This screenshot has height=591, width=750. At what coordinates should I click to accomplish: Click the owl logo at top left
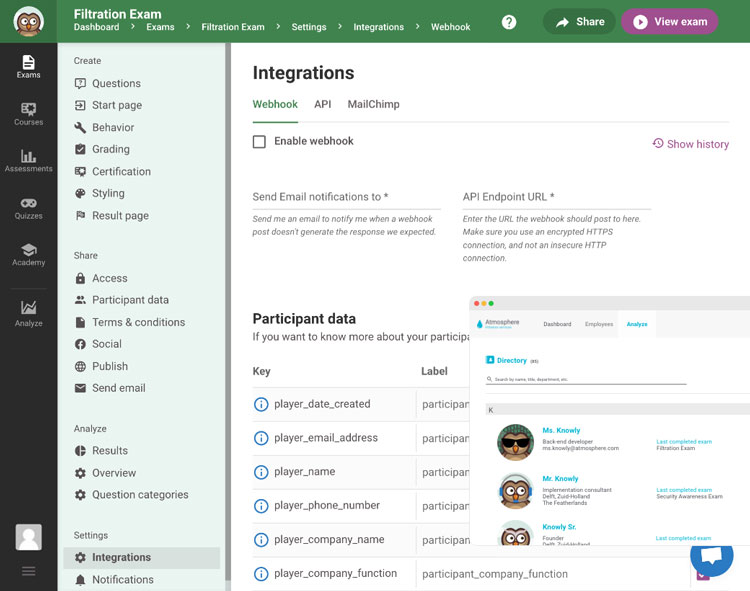point(28,21)
